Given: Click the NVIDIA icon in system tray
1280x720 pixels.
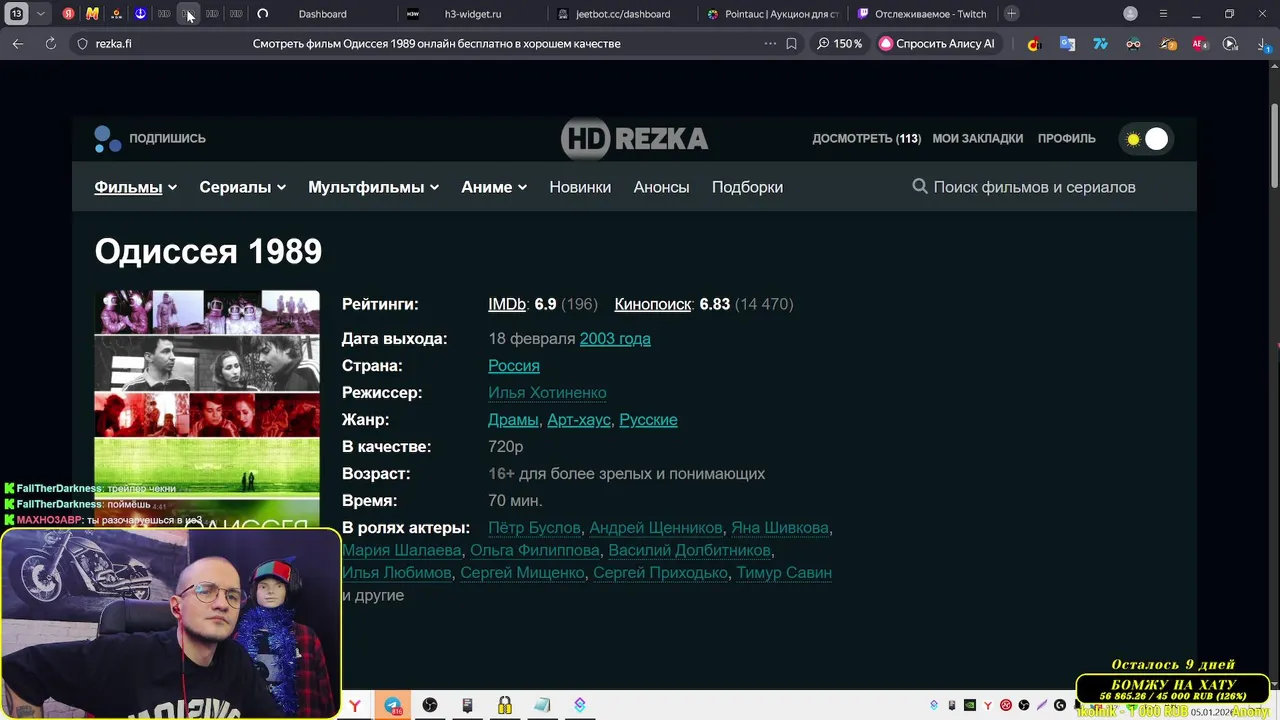Looking at the screenshot, I should (970, 706).
